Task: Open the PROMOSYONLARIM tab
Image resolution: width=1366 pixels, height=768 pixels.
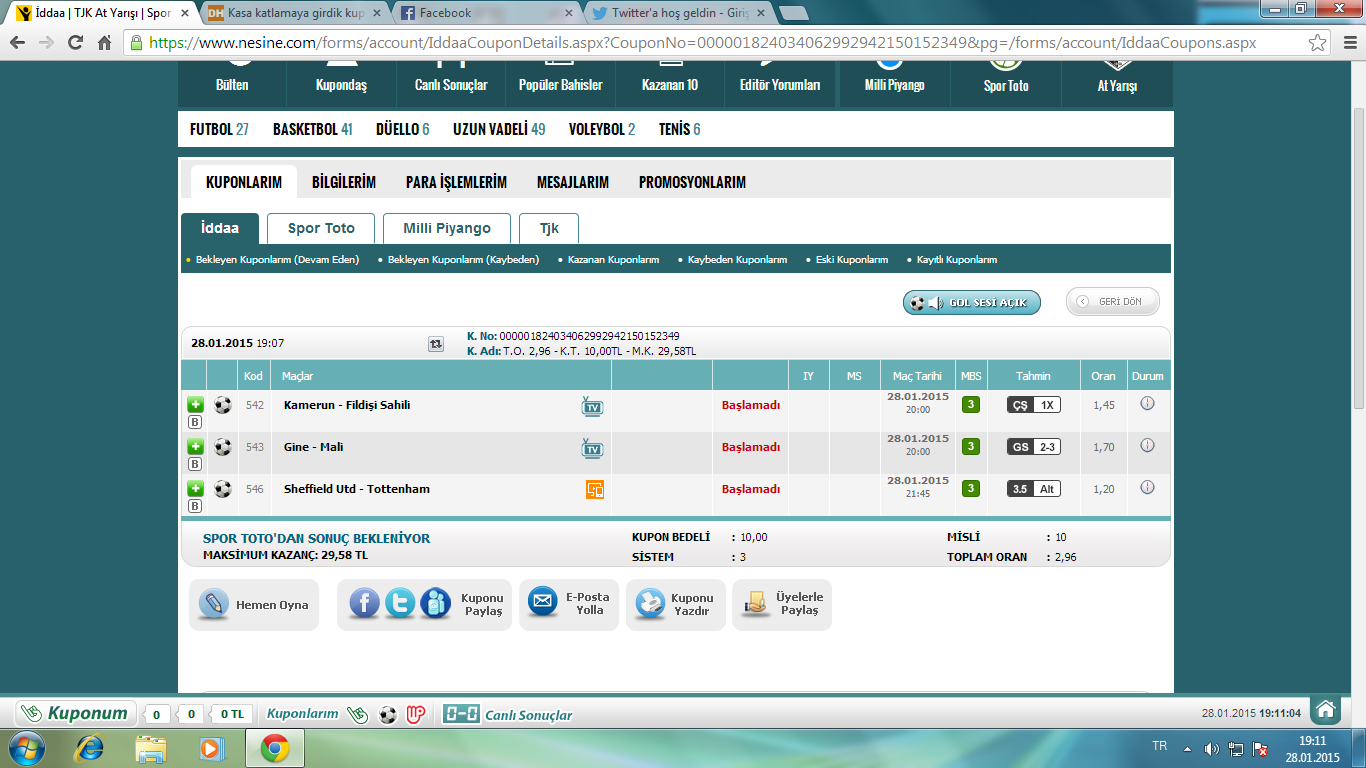Action: coord(692,182)
